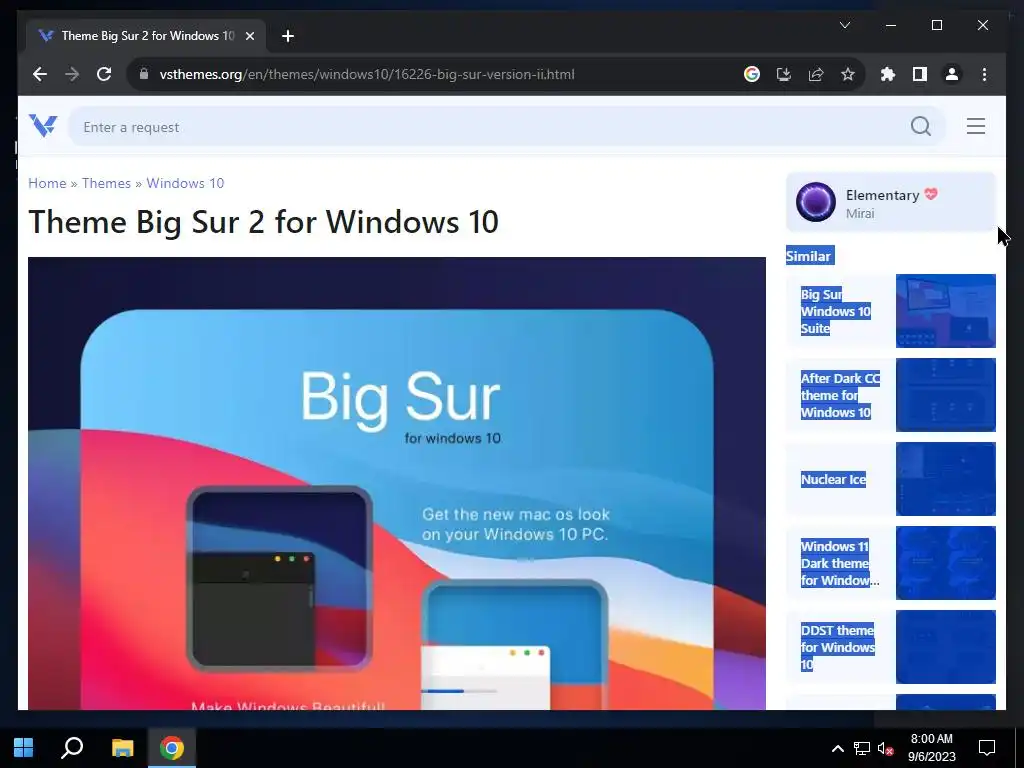Screen dimensions: 1024x768
Task: Open Elementary author avatar
Action: [816, 202]
